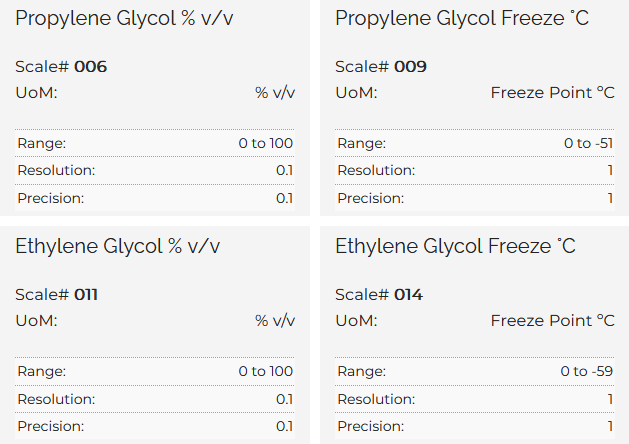Image resolution: width=629 pixels, height=444 pixels.
Task: Select Freeze Point °C unit under scale 014
Action: point(552,321)
